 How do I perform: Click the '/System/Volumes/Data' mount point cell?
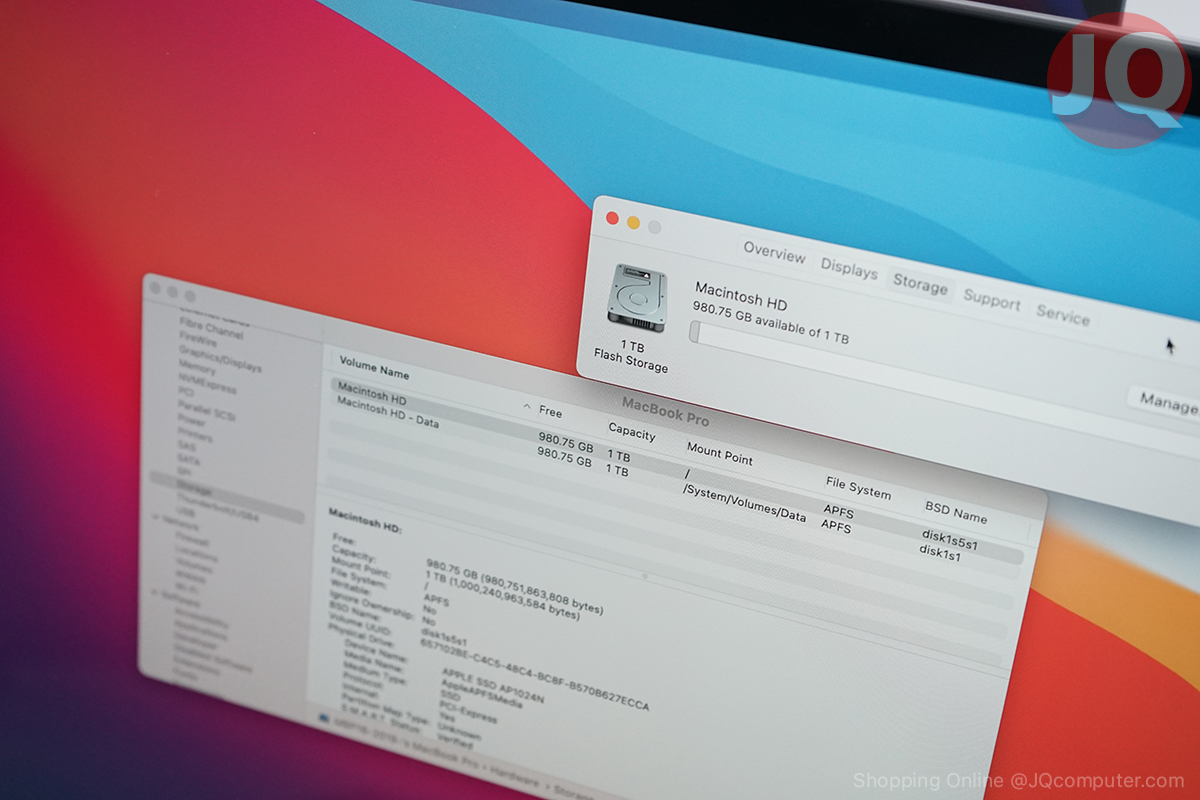[744, 503]
